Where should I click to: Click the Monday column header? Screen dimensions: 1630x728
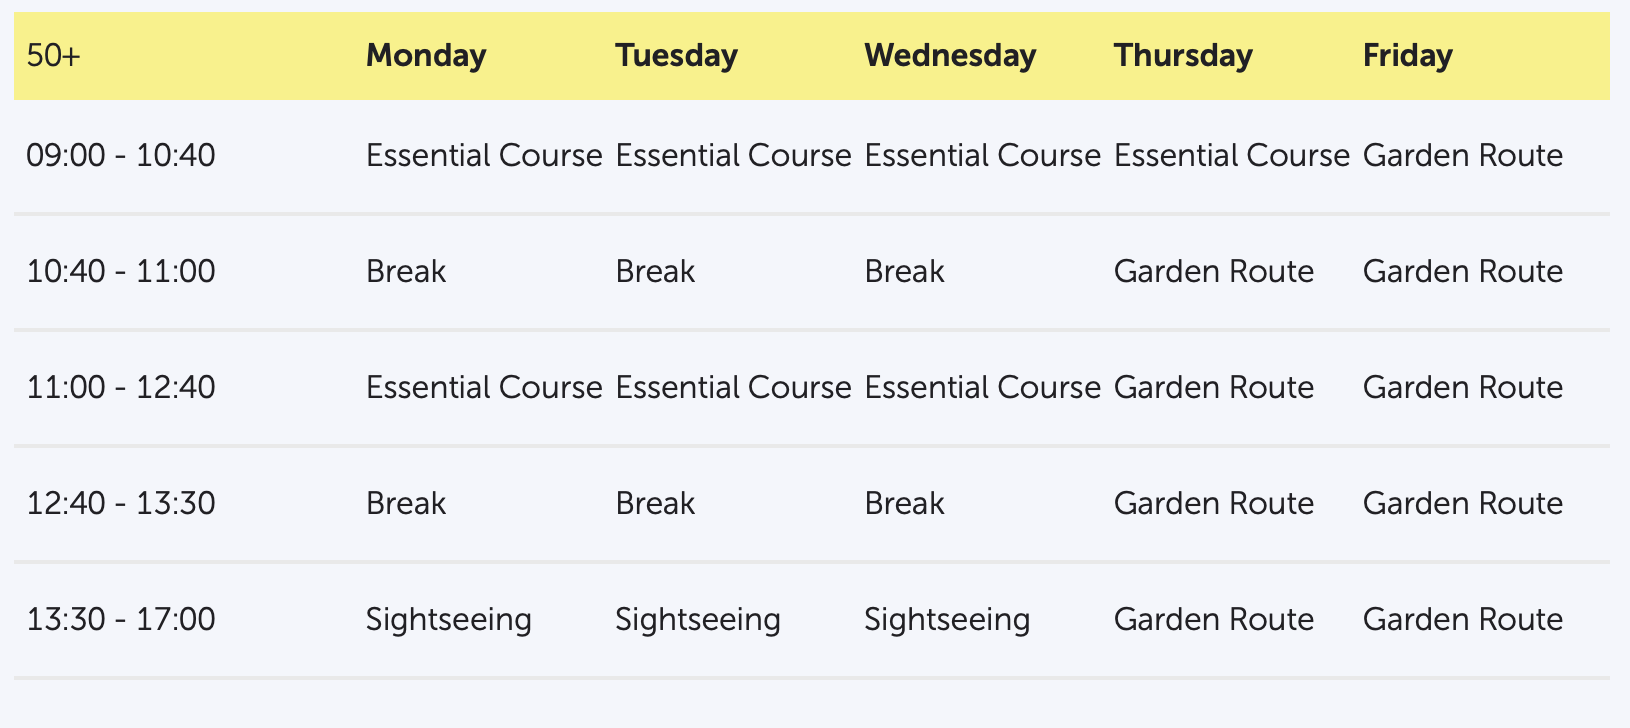[426, 56]
